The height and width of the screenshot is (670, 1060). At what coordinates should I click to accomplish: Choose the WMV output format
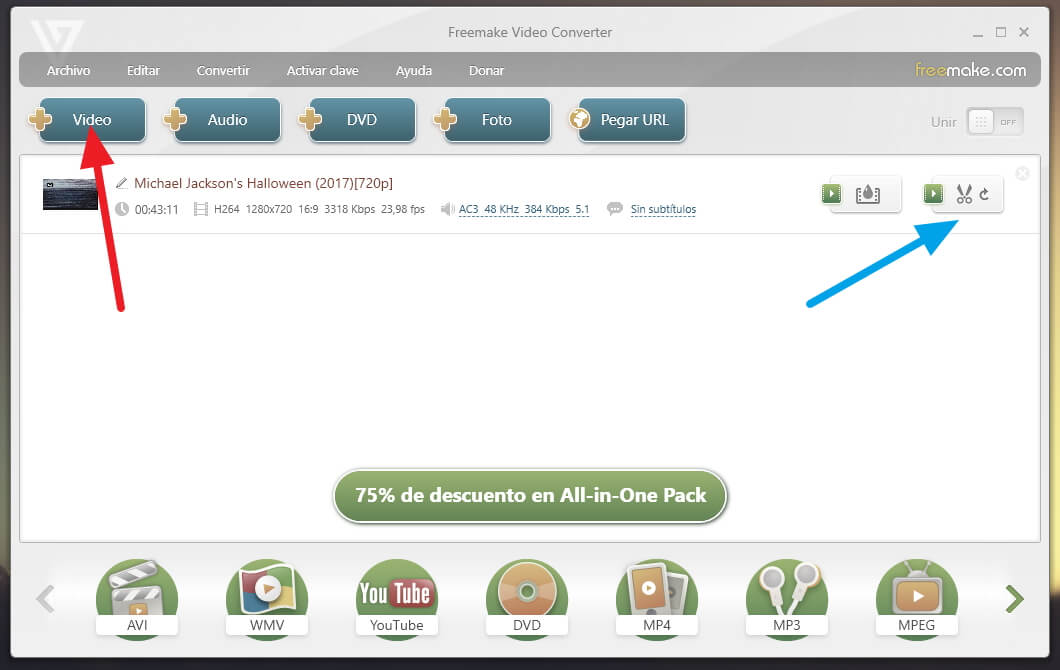267,598
